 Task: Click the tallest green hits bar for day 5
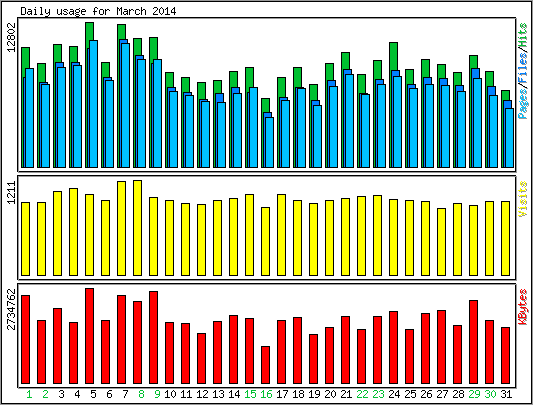[89, 31]
